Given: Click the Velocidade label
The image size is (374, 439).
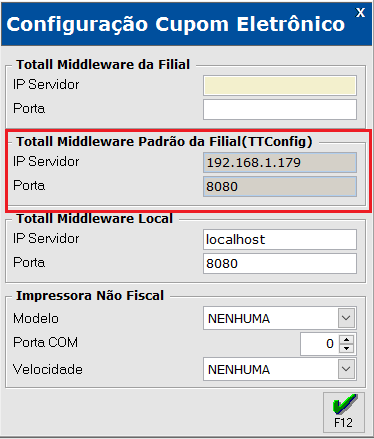Looking at the screenshot, I should (x=48, y=369).
